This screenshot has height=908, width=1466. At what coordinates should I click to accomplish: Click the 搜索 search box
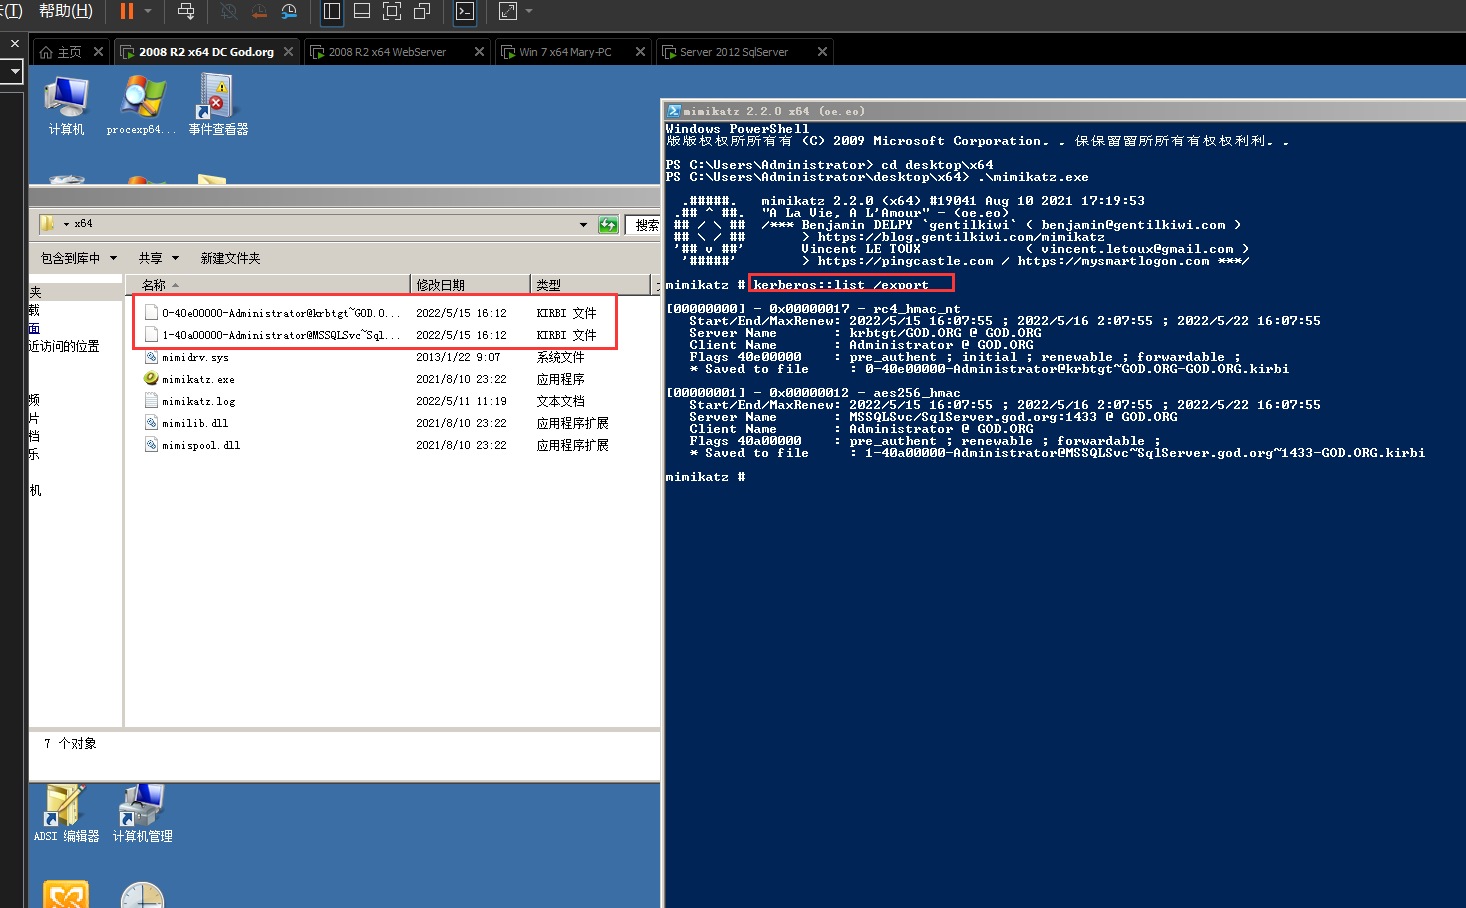(643, 225)
